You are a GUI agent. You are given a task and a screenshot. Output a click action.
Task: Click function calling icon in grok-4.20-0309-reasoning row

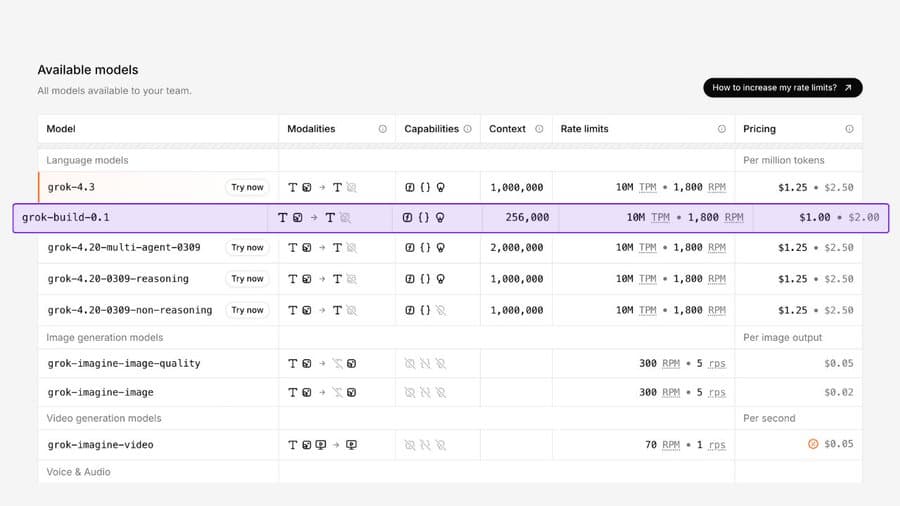(410, 279)
